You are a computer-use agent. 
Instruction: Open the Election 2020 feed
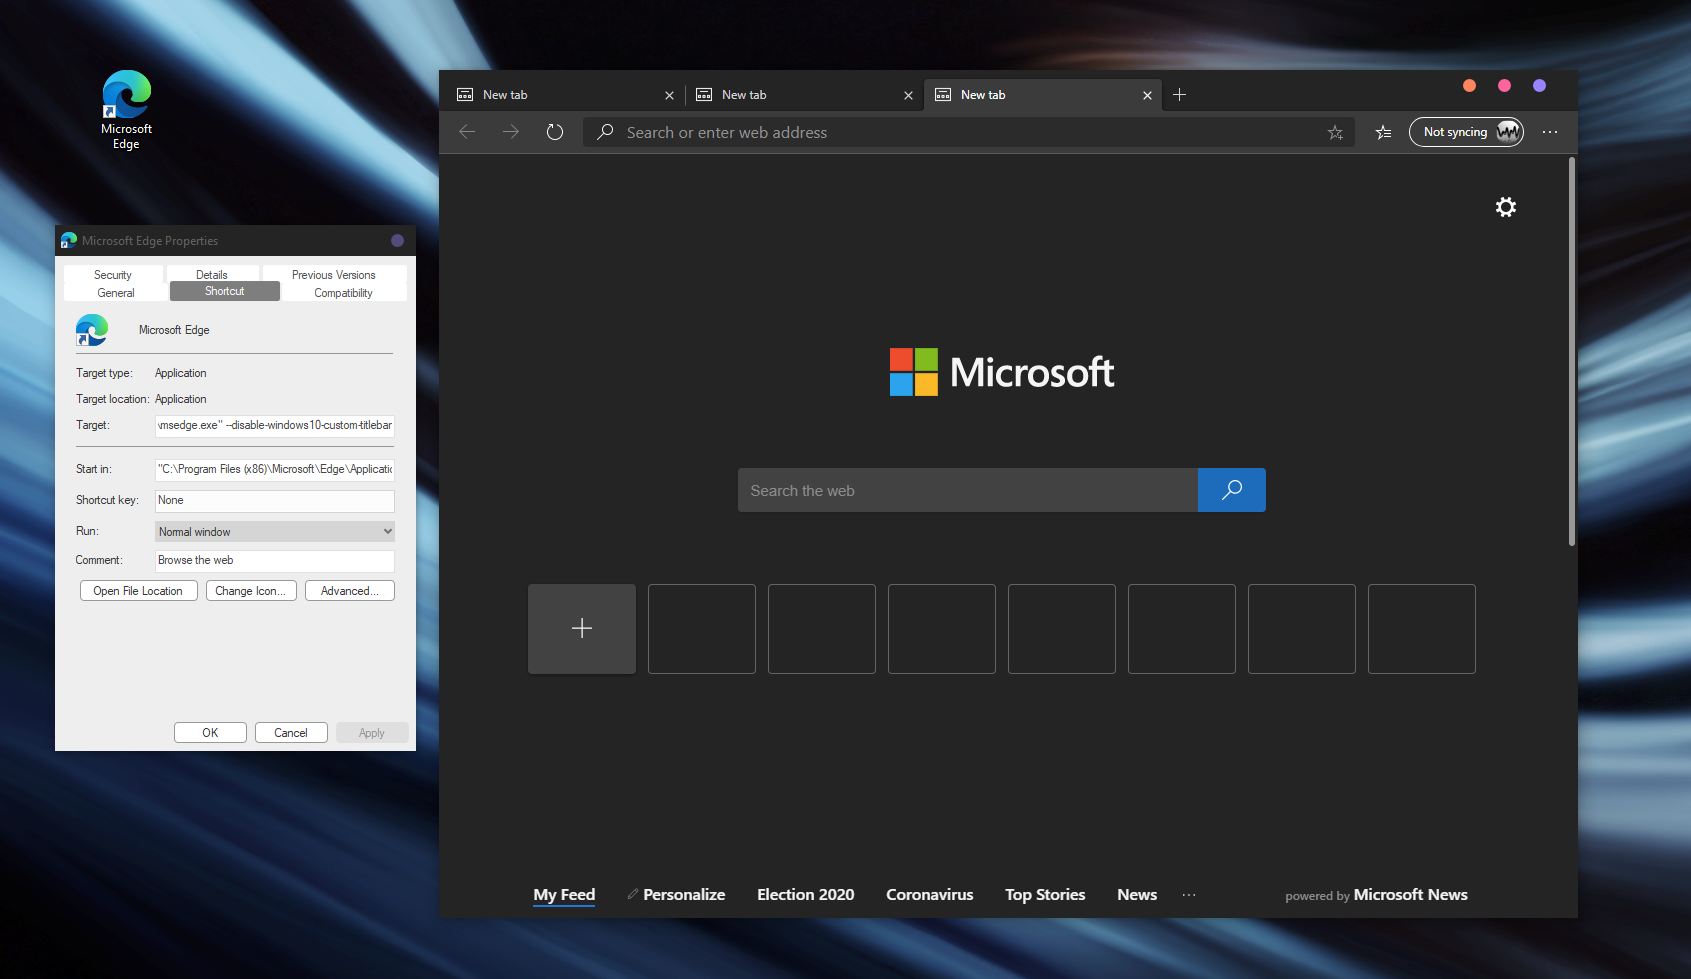pos(806,895)
